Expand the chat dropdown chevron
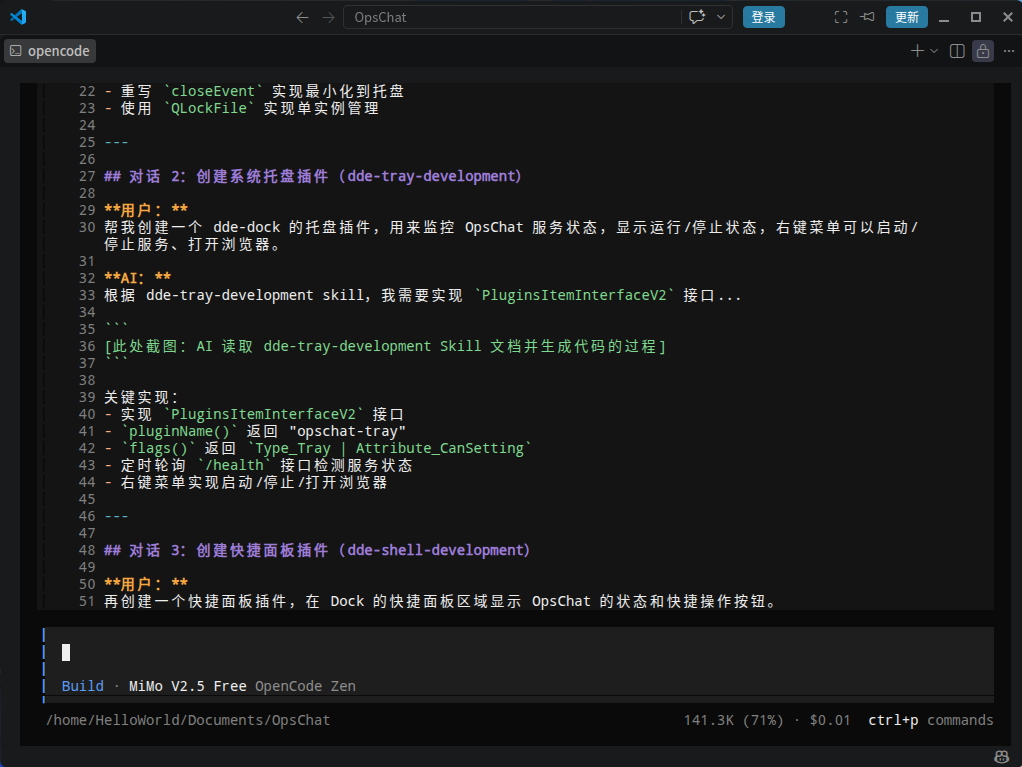Screen dimensions: 1022x767 point(721,17)
